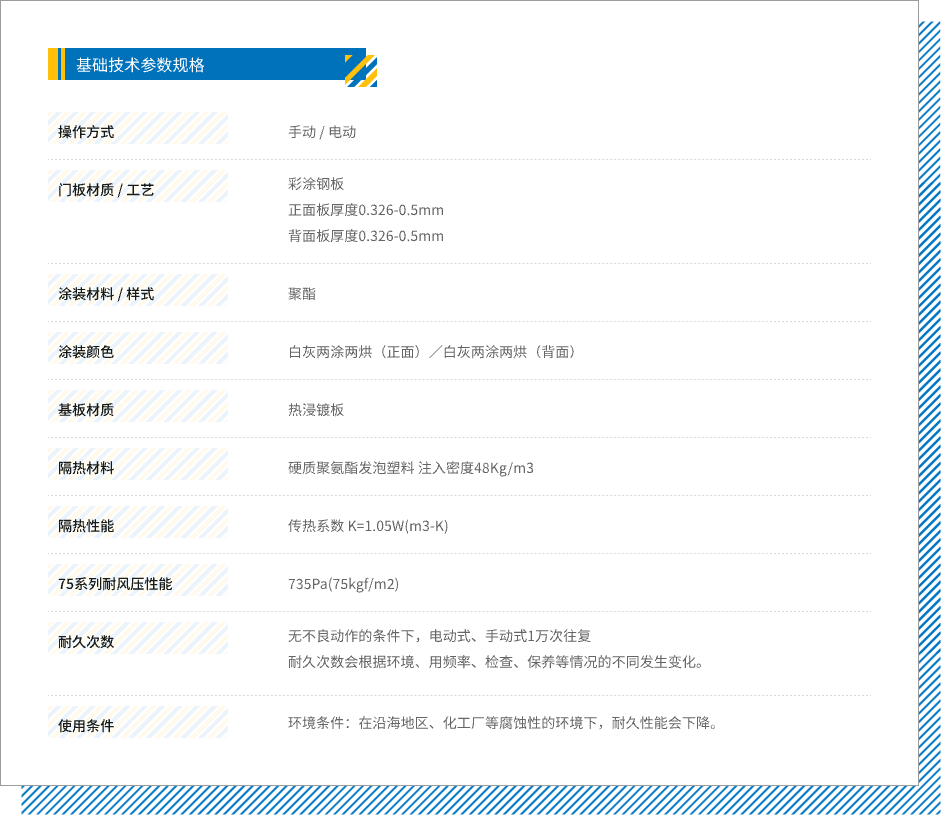Screen dimensions: 941x815
Task: Click the 彩涂钢板 text
Action: click(316, 184)
